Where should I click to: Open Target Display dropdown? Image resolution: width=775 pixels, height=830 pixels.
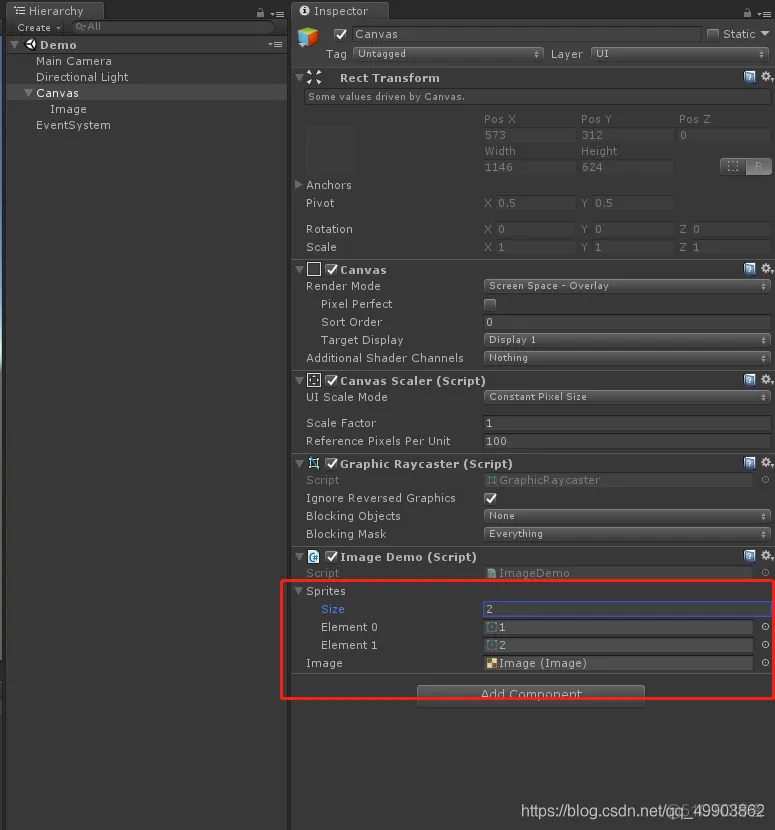[x=627, y=340]
